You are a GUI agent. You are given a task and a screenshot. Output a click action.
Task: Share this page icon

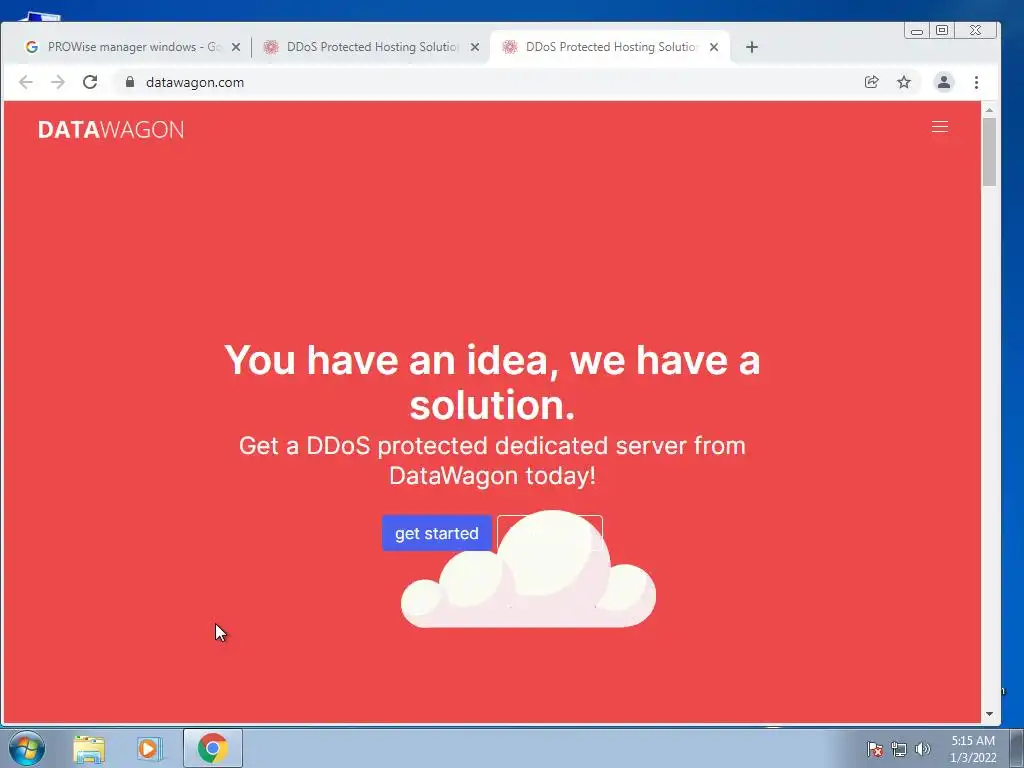coord(871,82)
